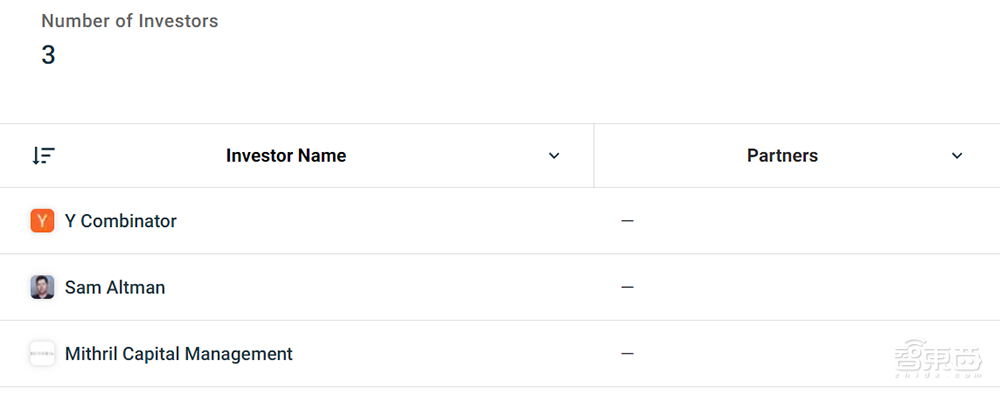Image resolution: width=1000 pixels, height=395 pixels.
Task: Click the Partners dash for Sam Altman
Action: (x=628, y=287)
